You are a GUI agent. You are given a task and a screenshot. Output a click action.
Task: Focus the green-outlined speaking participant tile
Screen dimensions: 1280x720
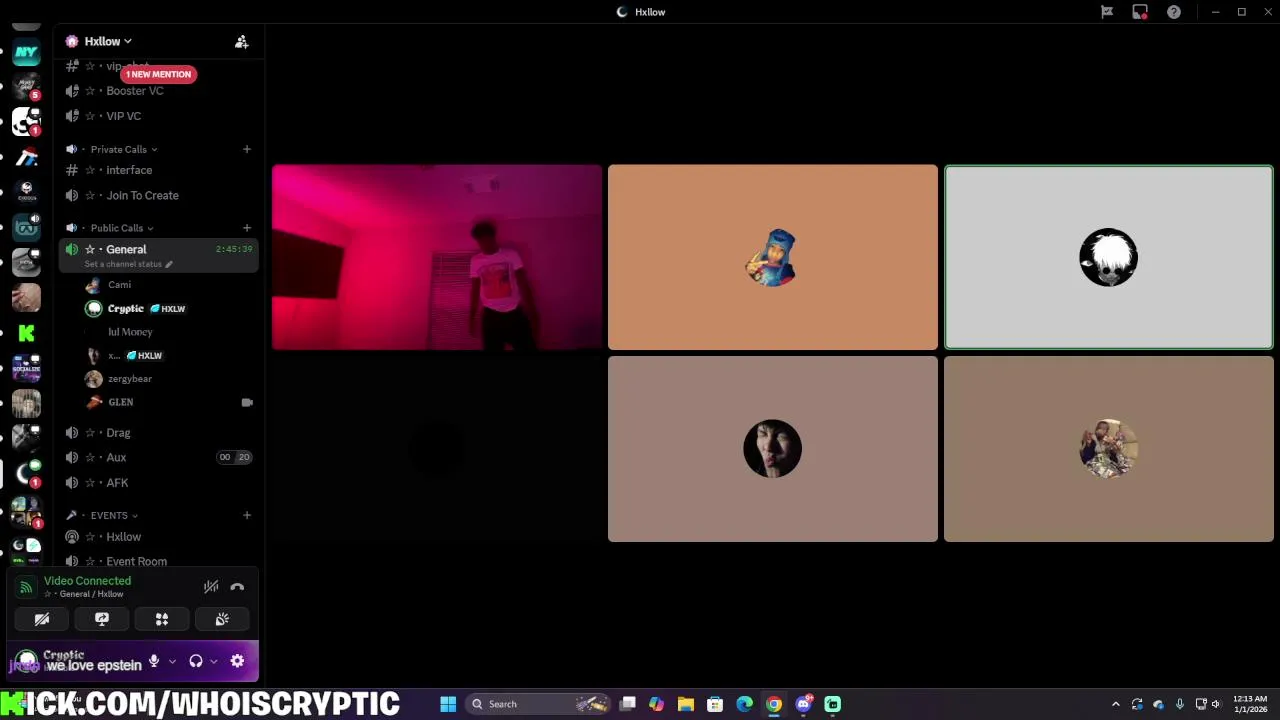click(1109, 258)
